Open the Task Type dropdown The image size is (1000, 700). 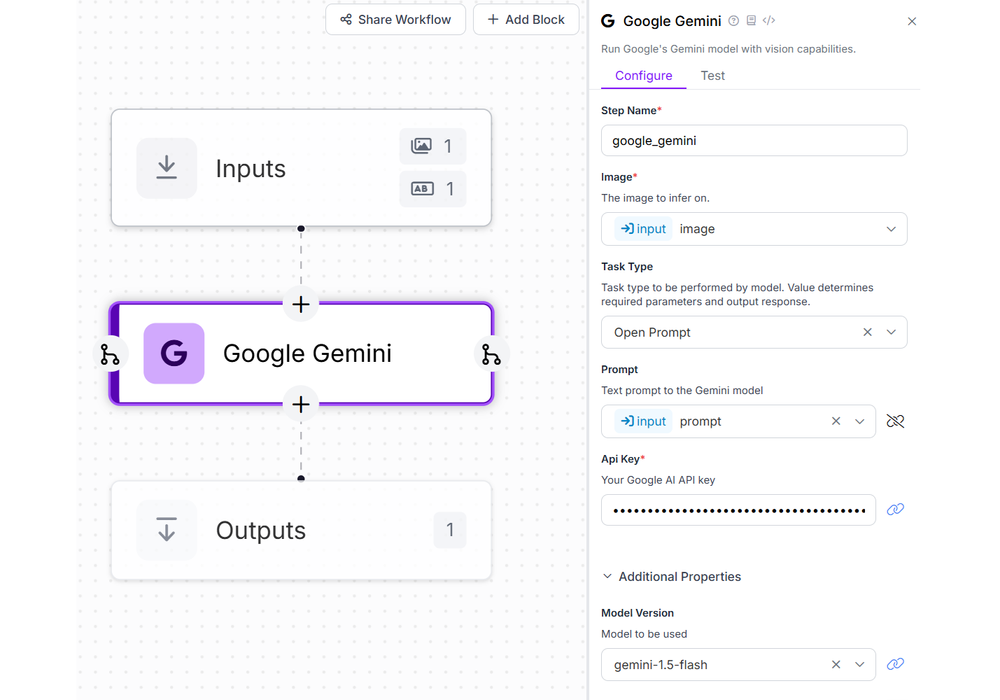[890, 332]
